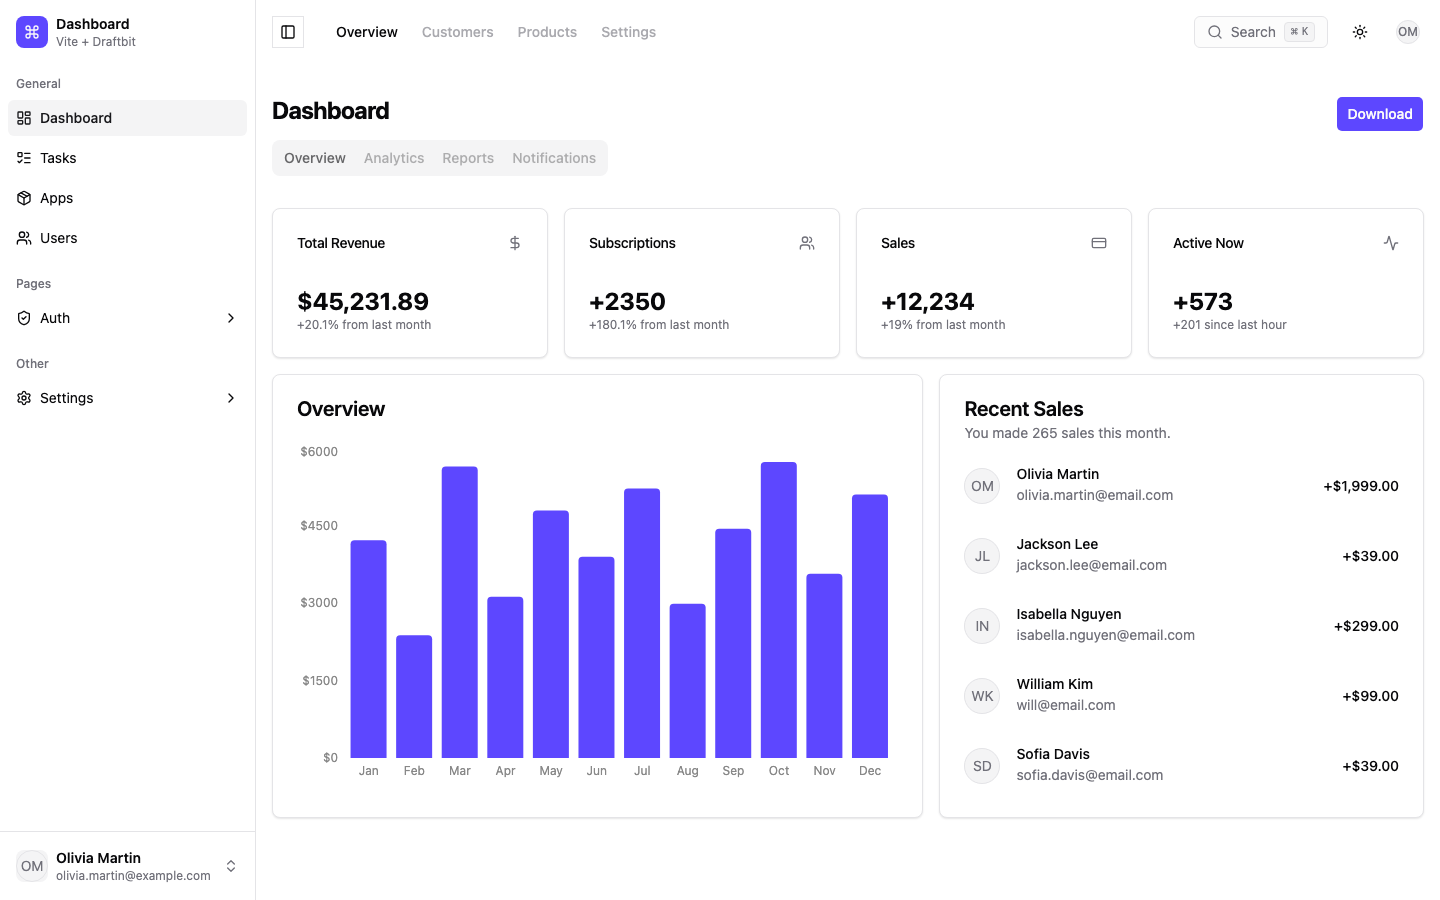
Task: Go to Customers in top navigation
Action: point(458,32)
